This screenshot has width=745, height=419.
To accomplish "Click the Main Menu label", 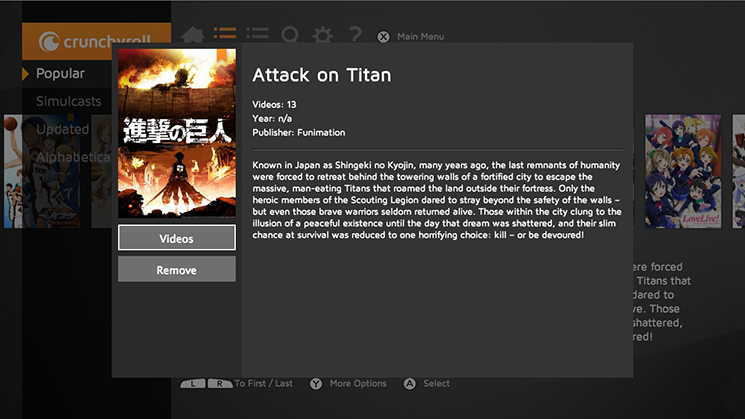I will click(421, 37).
